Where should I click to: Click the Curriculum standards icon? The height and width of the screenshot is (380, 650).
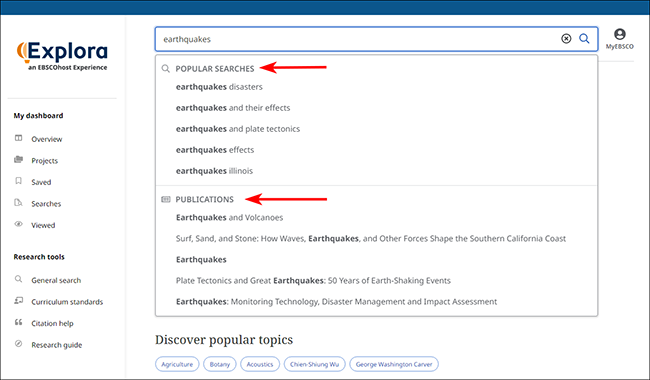(19, 301)
